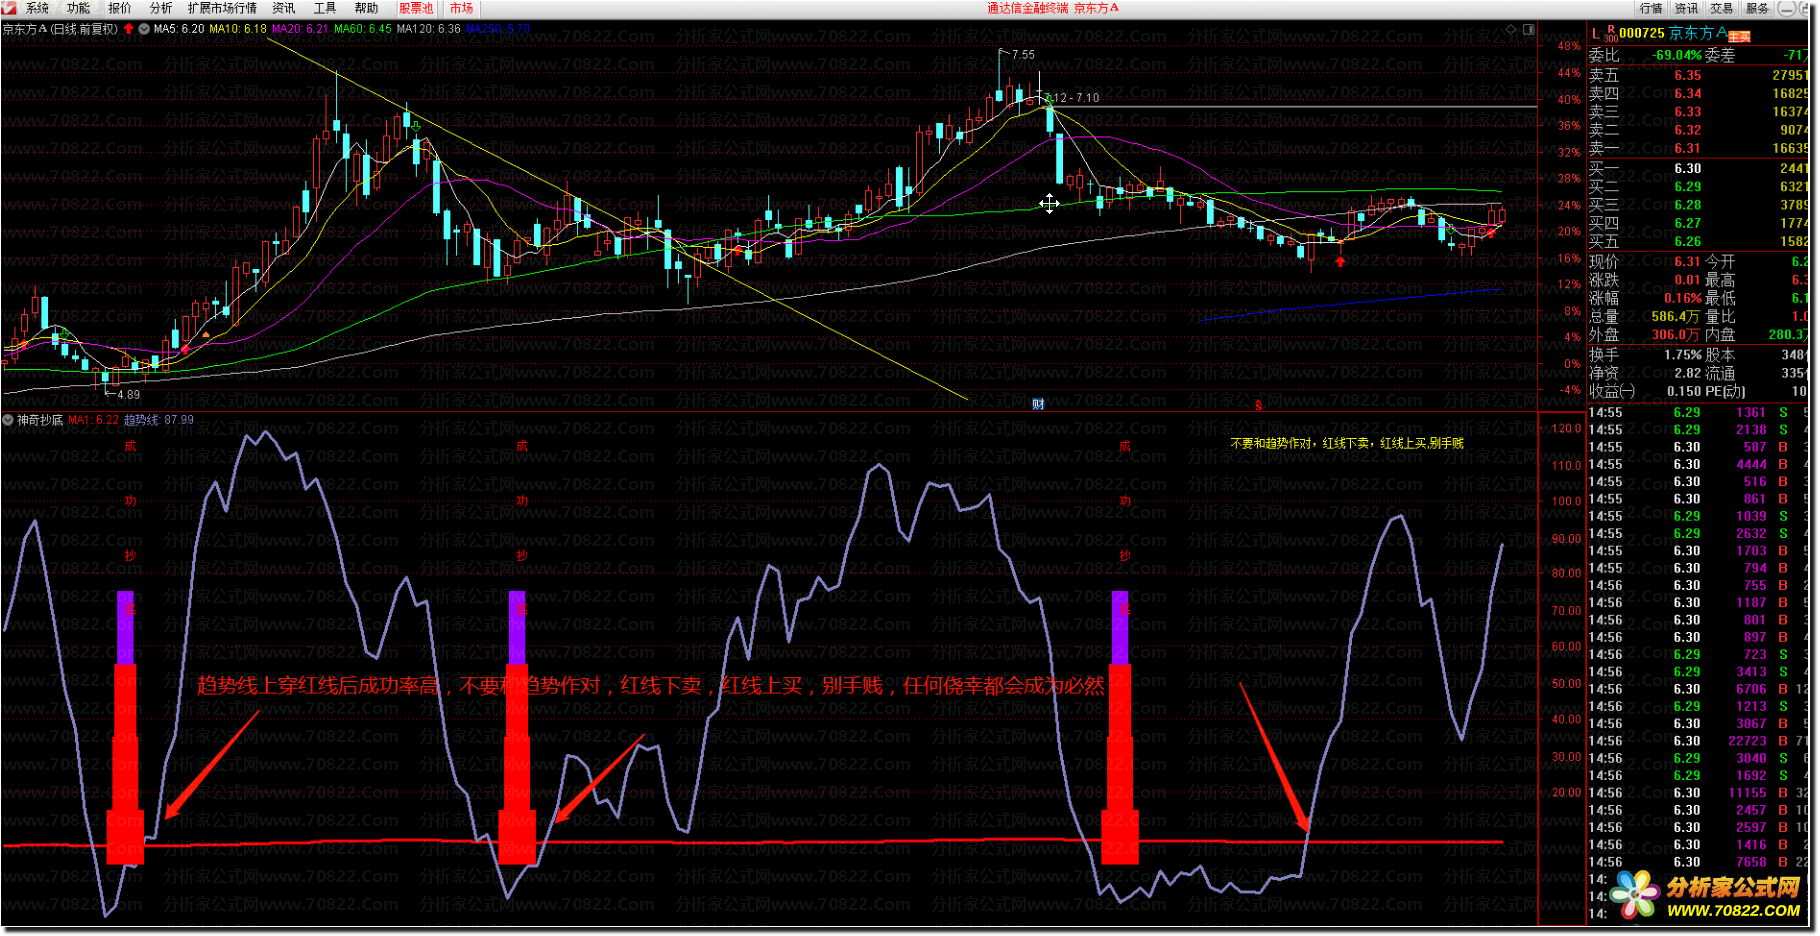Click the 涨幅 0.16% value
This screenshot has height=936, width=1820.
pos(1683,298)
